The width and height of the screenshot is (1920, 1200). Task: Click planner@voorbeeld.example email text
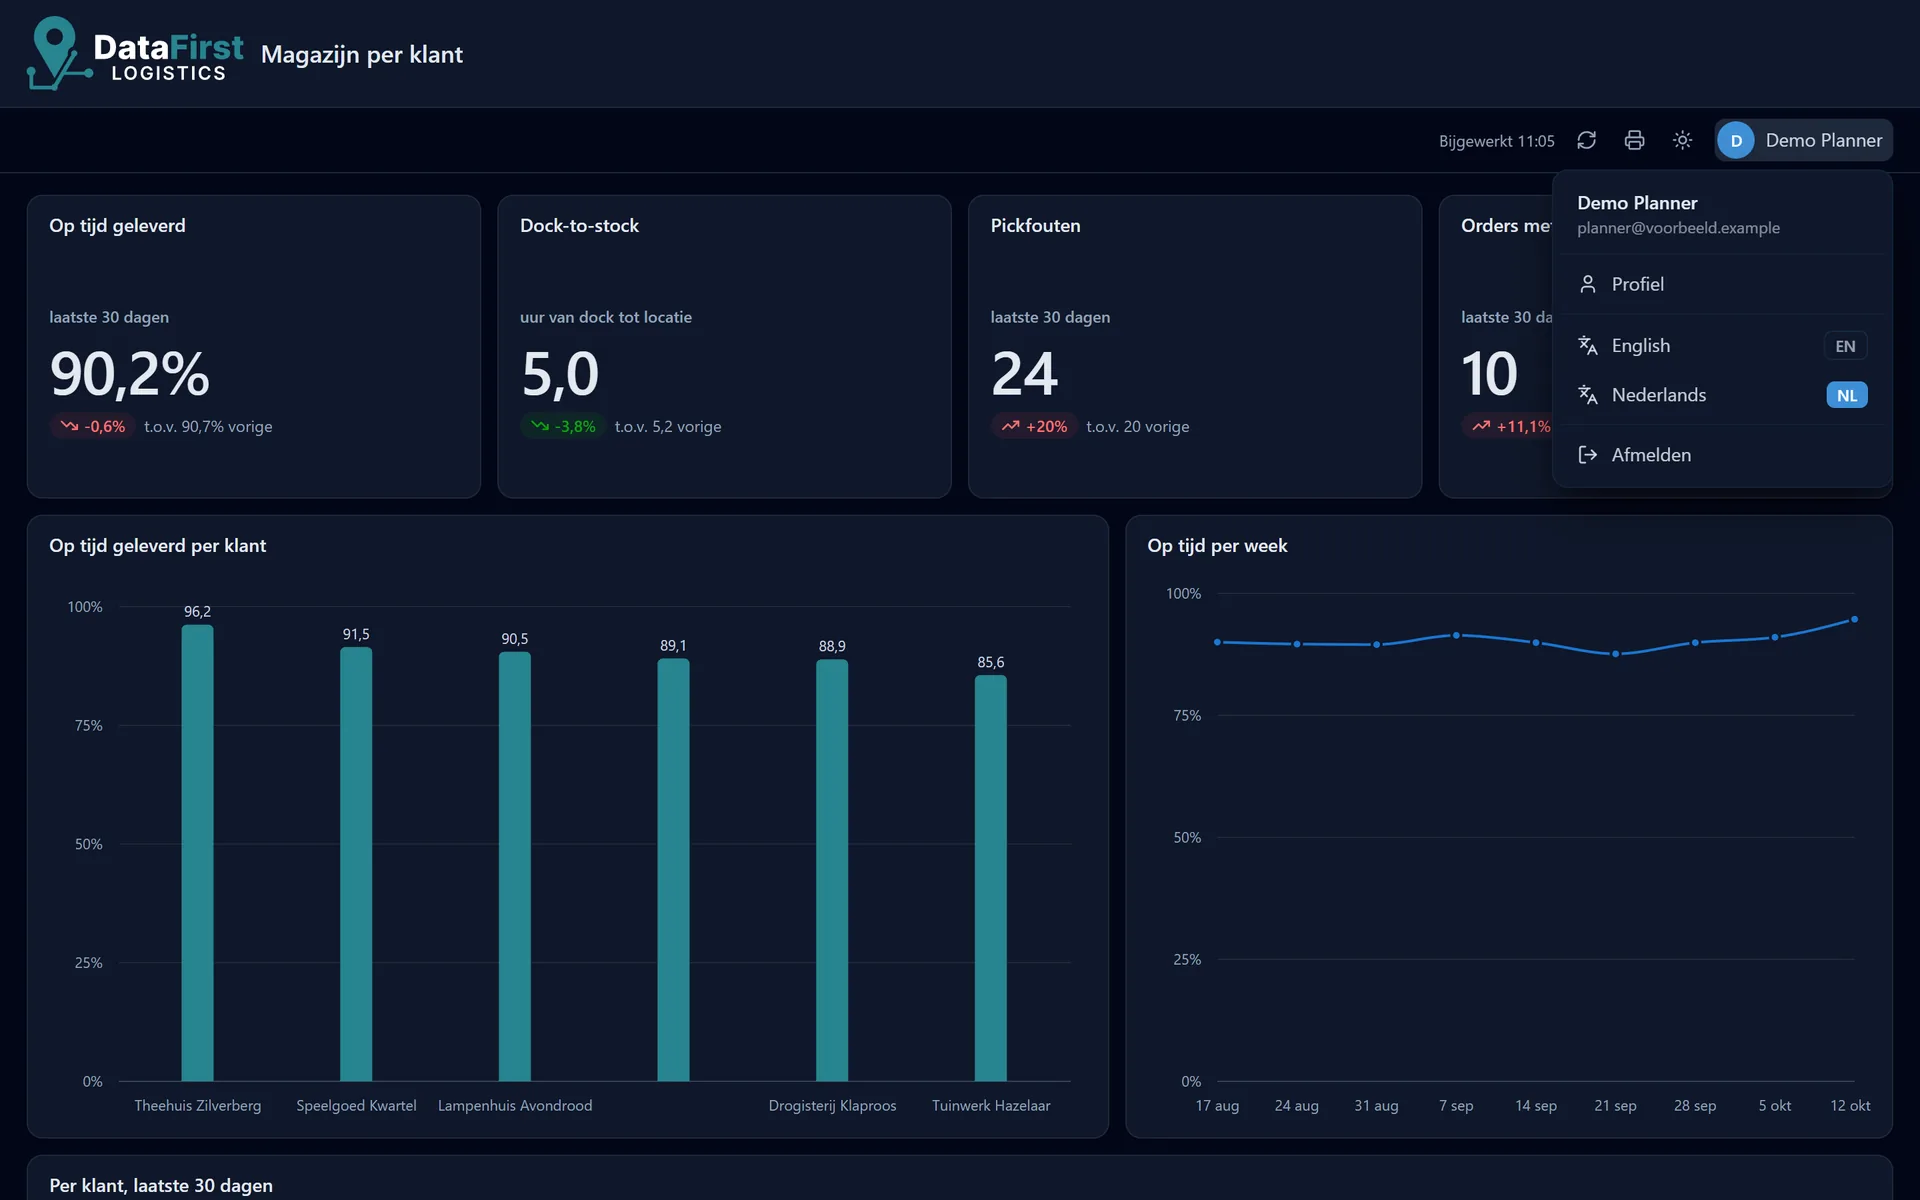pos(1678,228)
